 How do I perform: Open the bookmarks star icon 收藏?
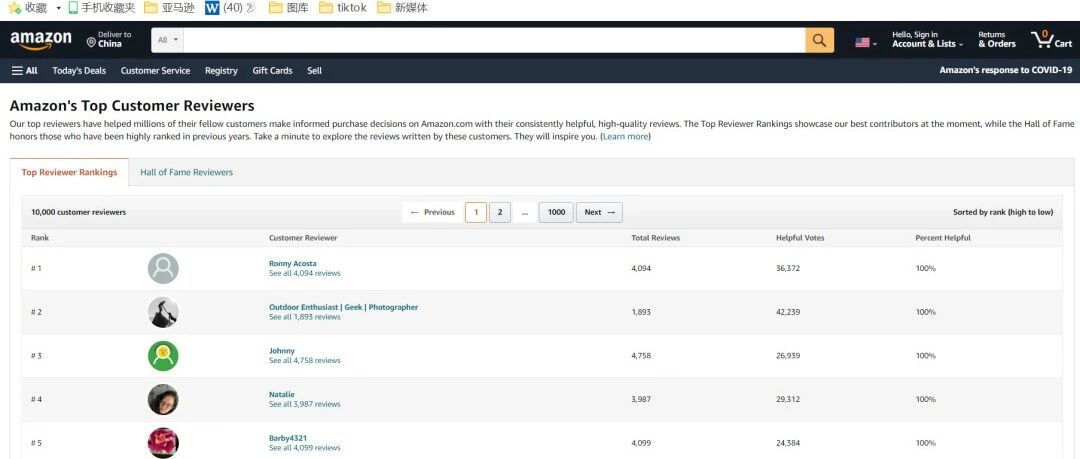[x=28, y=8]
